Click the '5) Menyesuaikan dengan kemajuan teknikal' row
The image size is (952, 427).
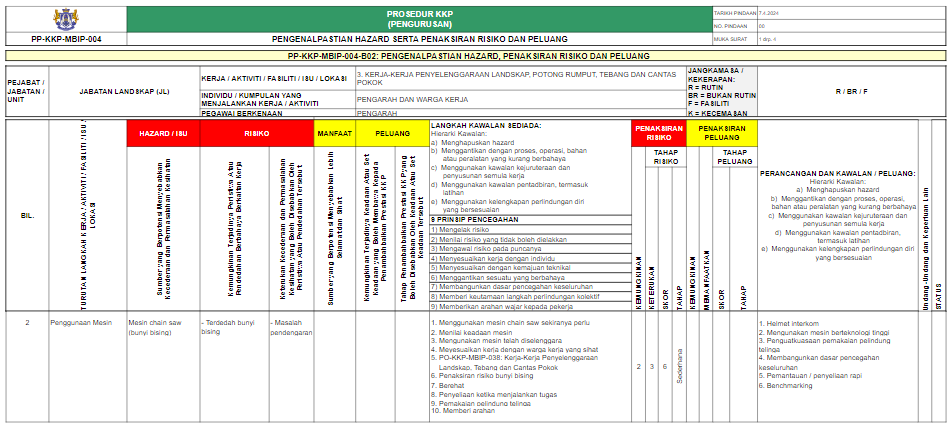tap(530, 268)
